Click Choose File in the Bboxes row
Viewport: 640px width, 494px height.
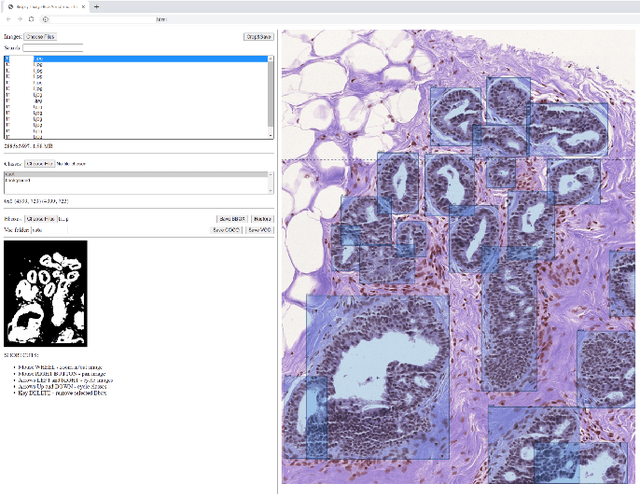[41, 218]
